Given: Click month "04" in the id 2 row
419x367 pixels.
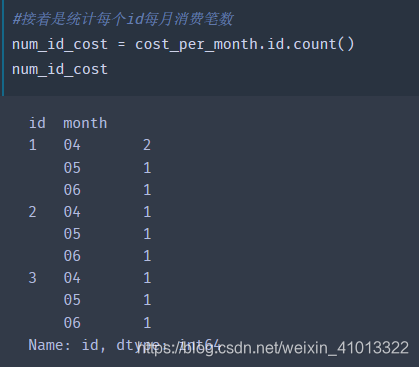Looking at the screenshot, I should 72,212.
